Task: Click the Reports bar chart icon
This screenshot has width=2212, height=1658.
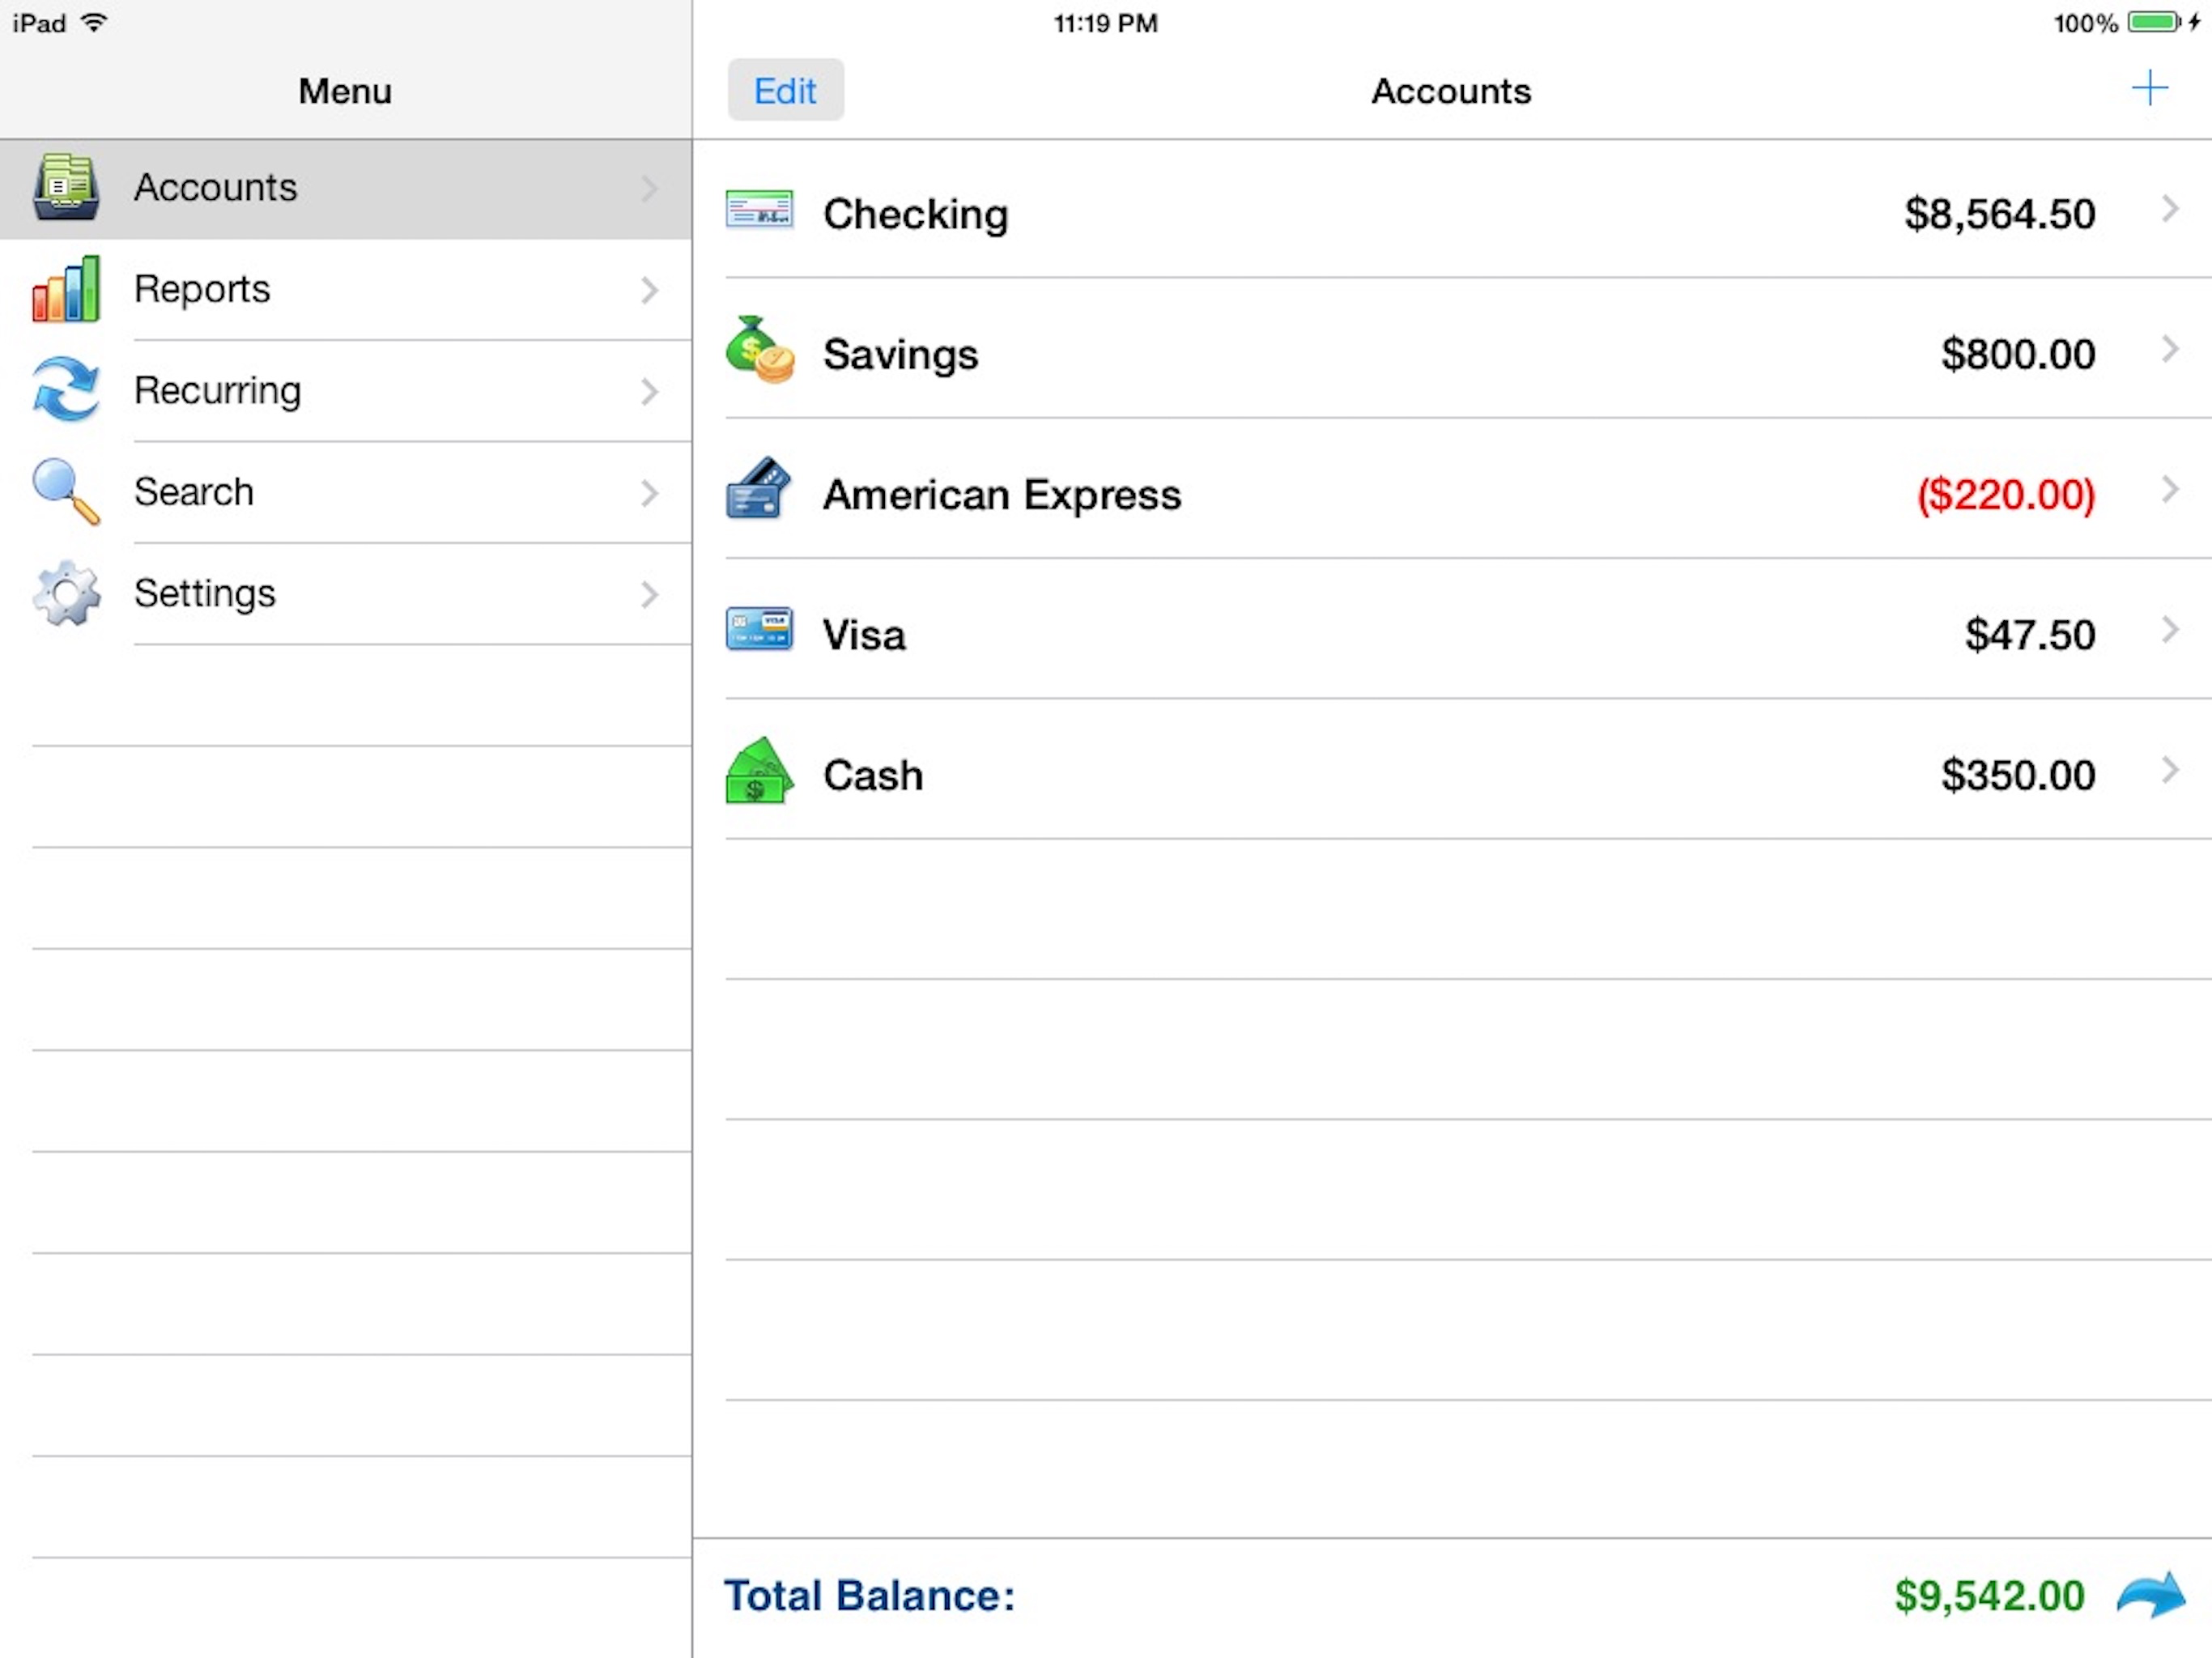Action: 66,290
